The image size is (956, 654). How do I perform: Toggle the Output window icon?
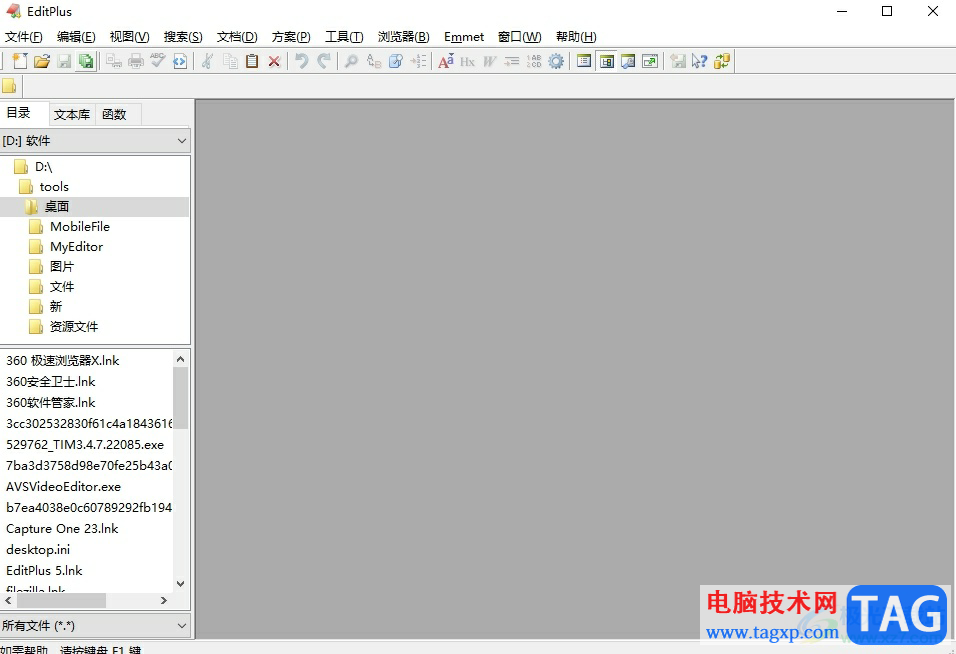pyautogui.click(x=628, y=61)
